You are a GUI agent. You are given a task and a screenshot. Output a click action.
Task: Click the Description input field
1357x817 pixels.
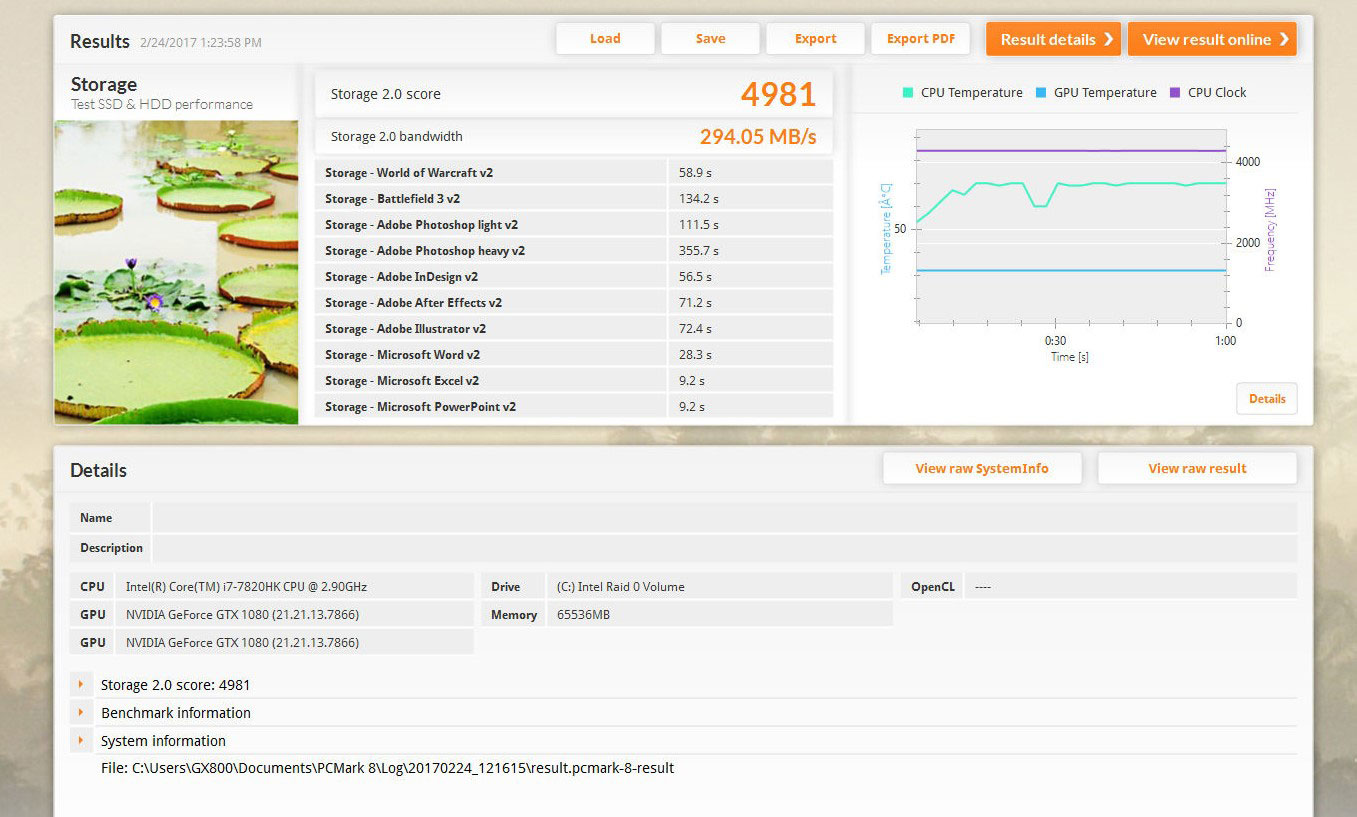(724, 548)
